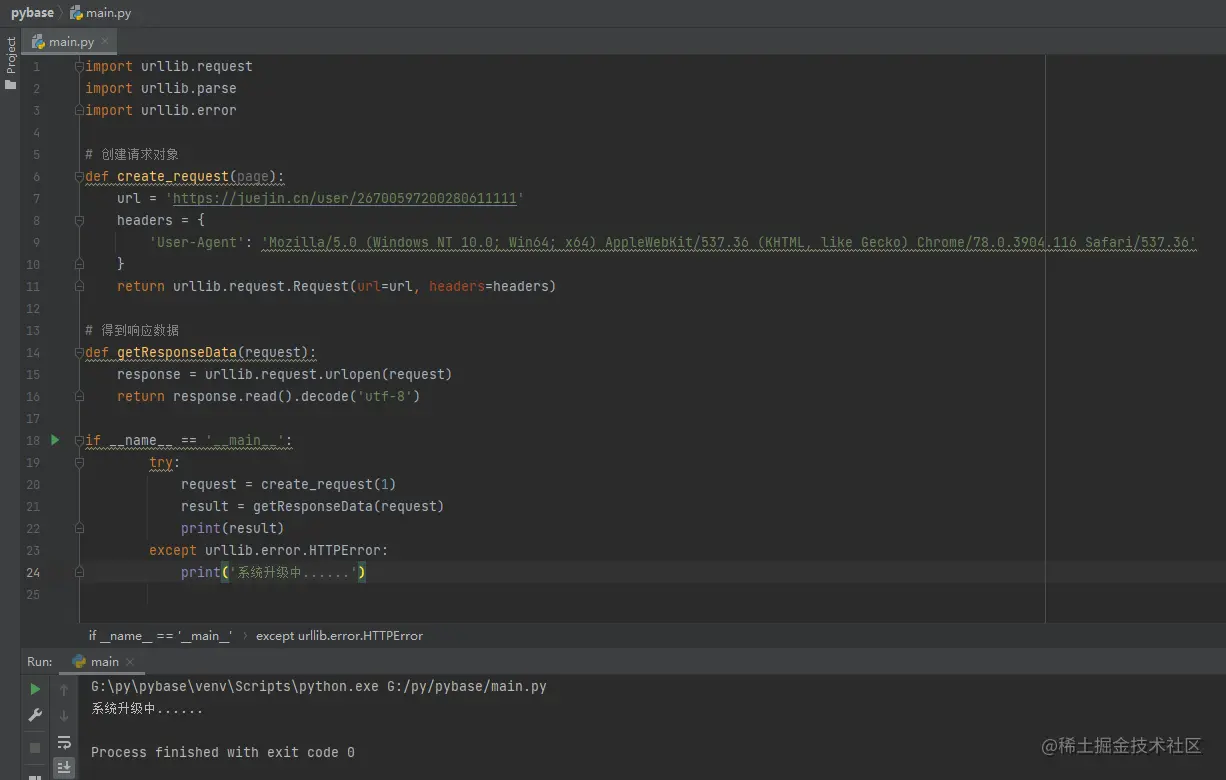Click the down stack trace arrow
1226x780 pixels.
tap(64, 715)
